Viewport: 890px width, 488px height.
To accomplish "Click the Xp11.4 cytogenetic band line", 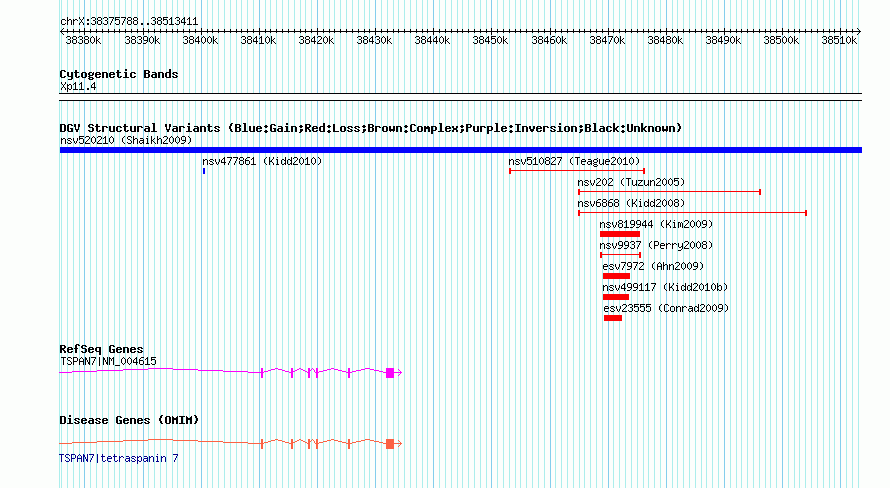I will (460, 97).
